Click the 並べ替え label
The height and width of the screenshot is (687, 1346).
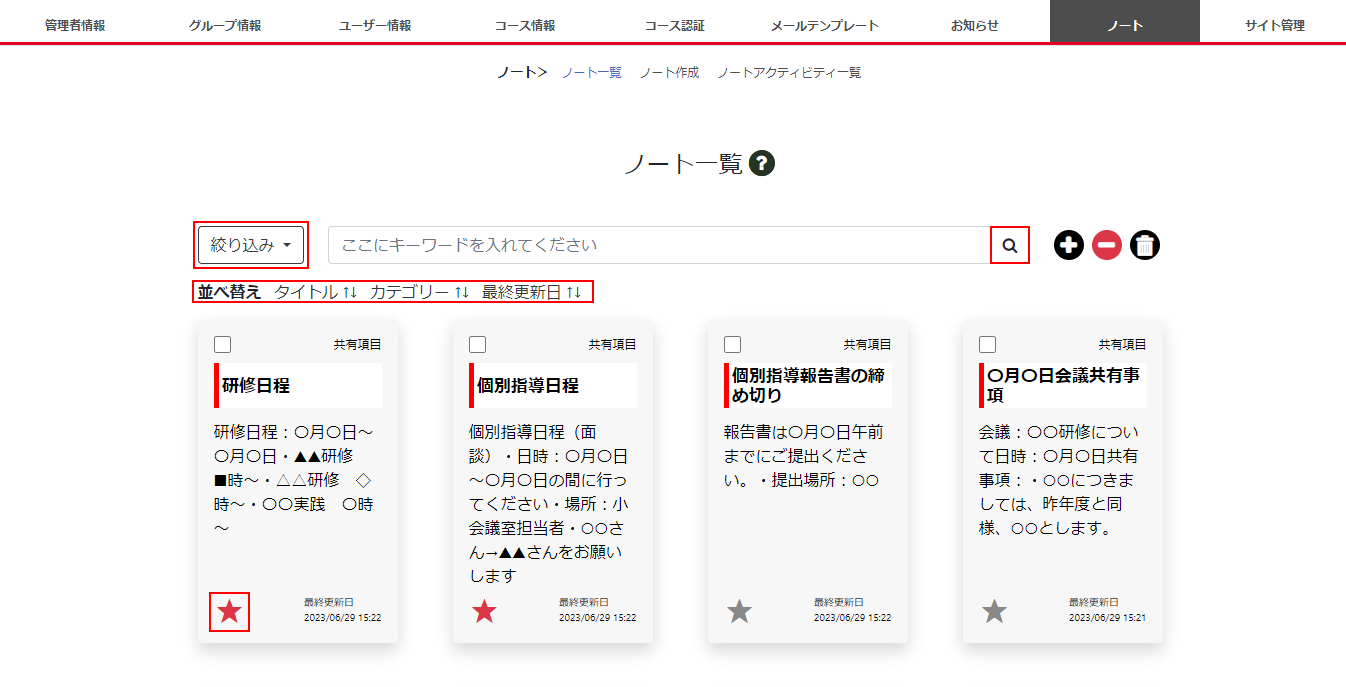pyautogui.click(x=229, y=292)
